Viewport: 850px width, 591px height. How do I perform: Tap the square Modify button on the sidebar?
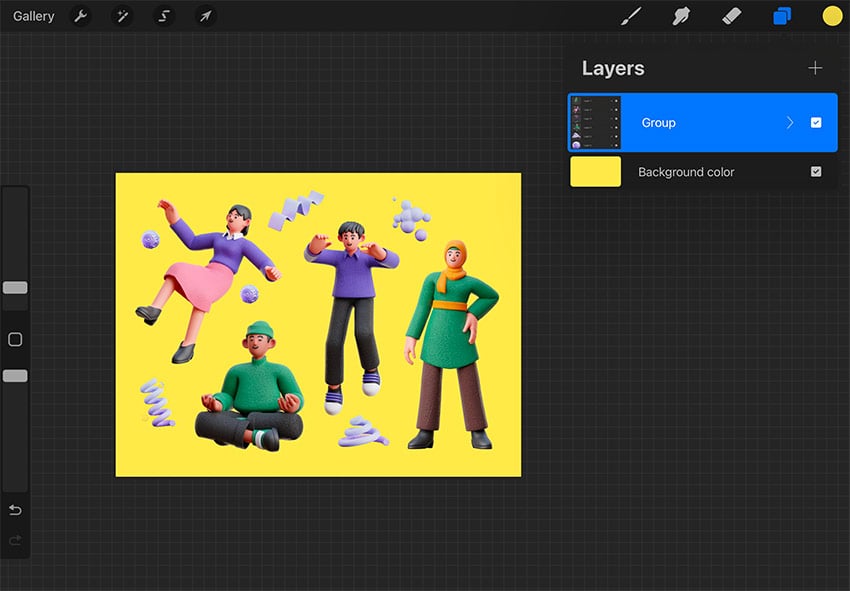pyautogui.click(x=14, y=339)
